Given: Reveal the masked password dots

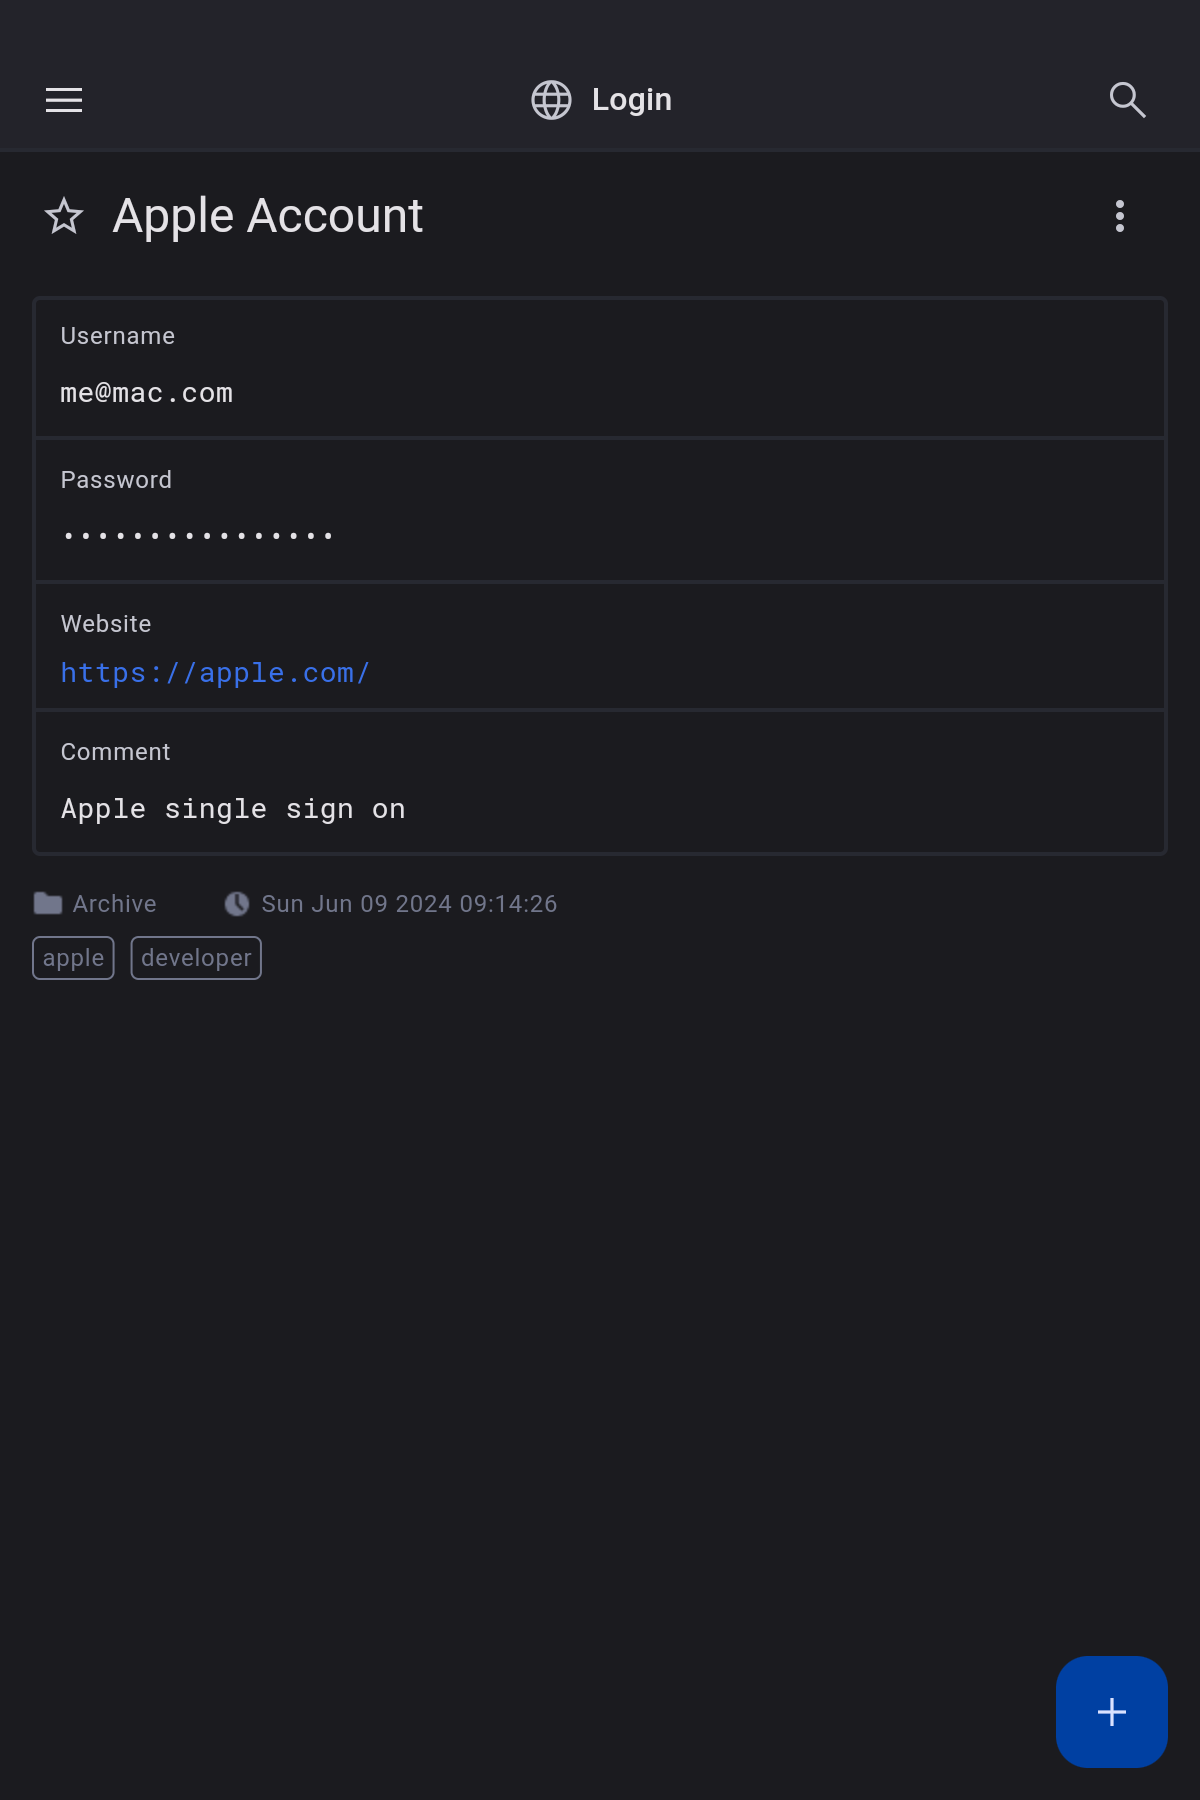Looking at the screenshot, I should tap(198, 536).
